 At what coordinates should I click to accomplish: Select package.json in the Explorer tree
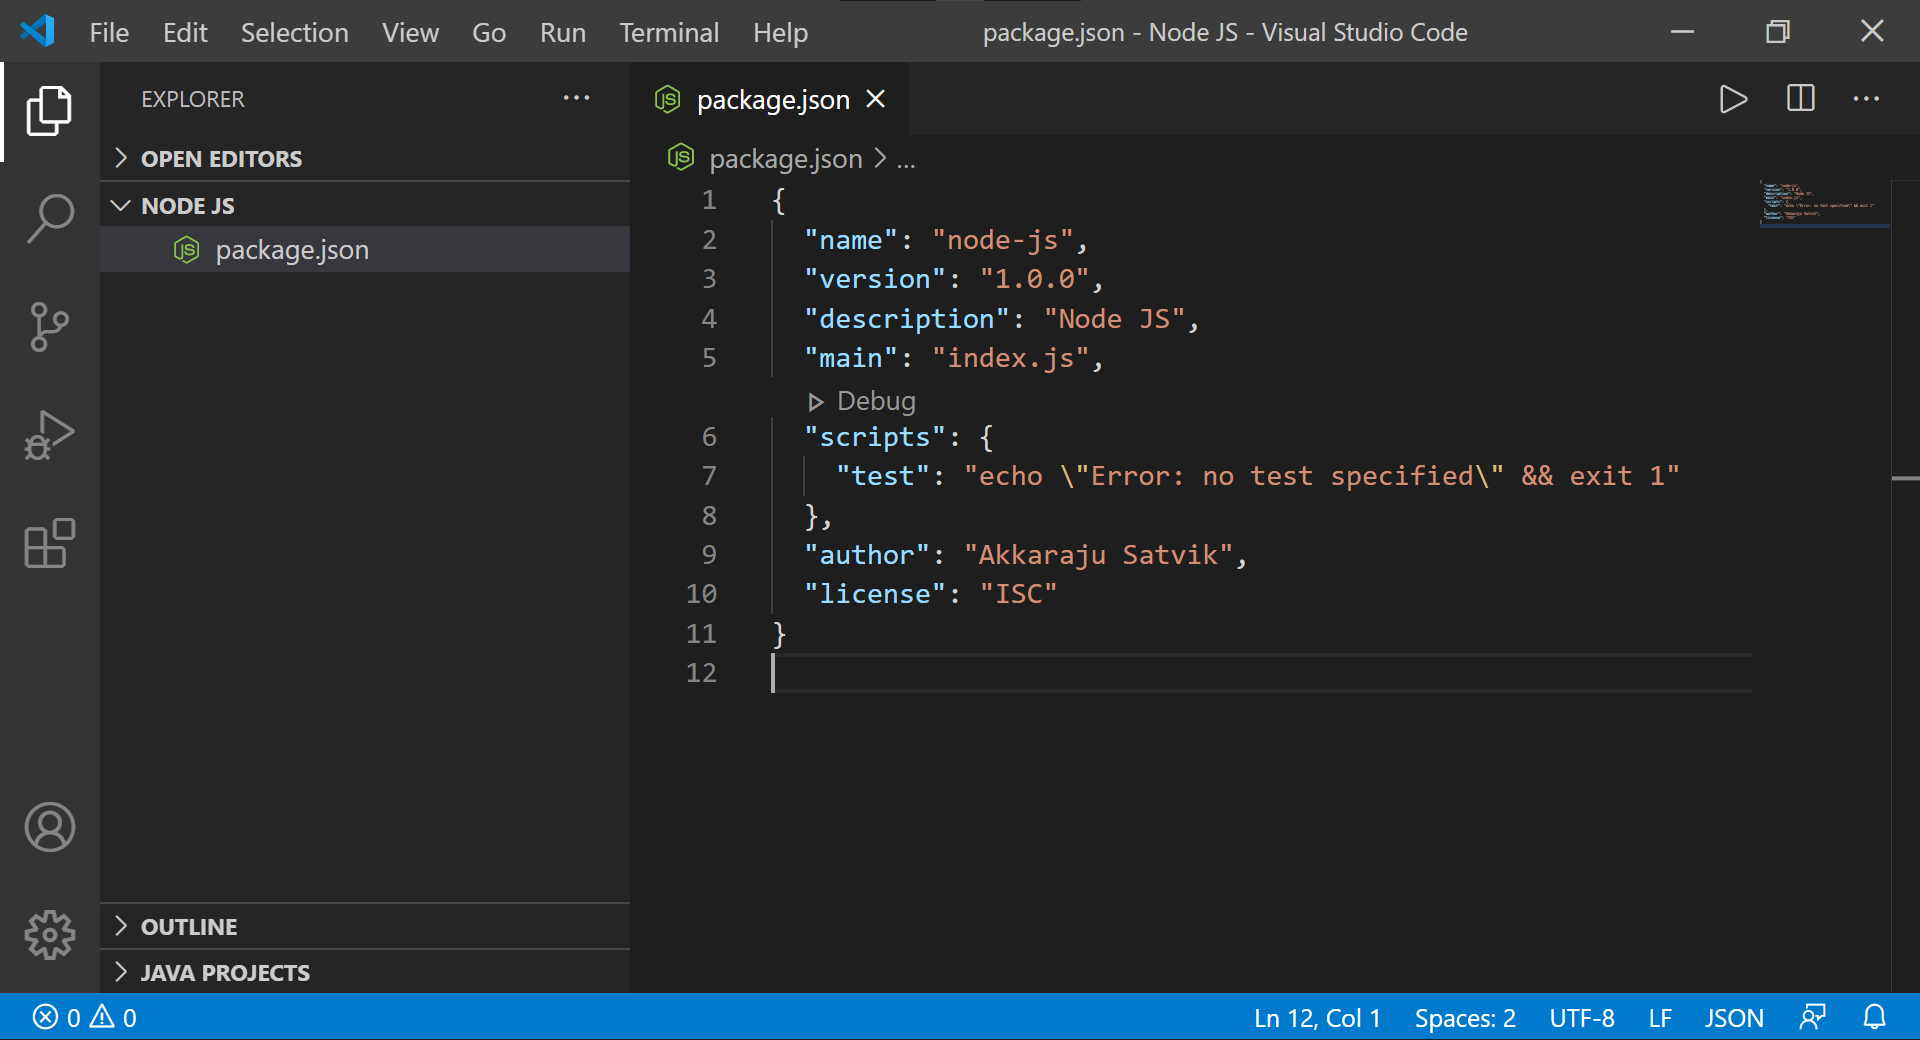tap(292, 250)
